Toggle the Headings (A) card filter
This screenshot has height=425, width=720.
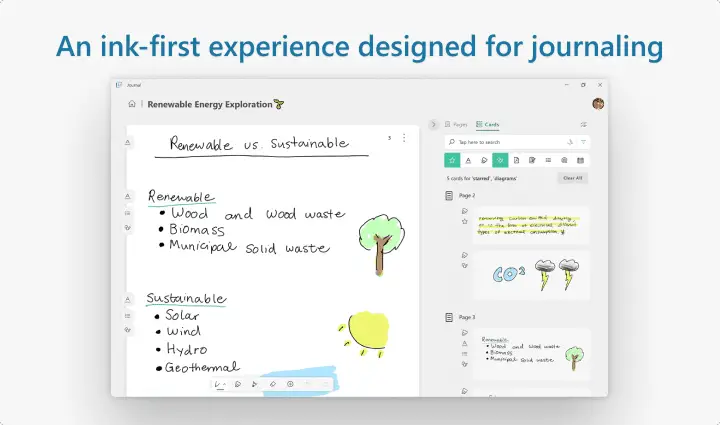[x=468, y=160]
